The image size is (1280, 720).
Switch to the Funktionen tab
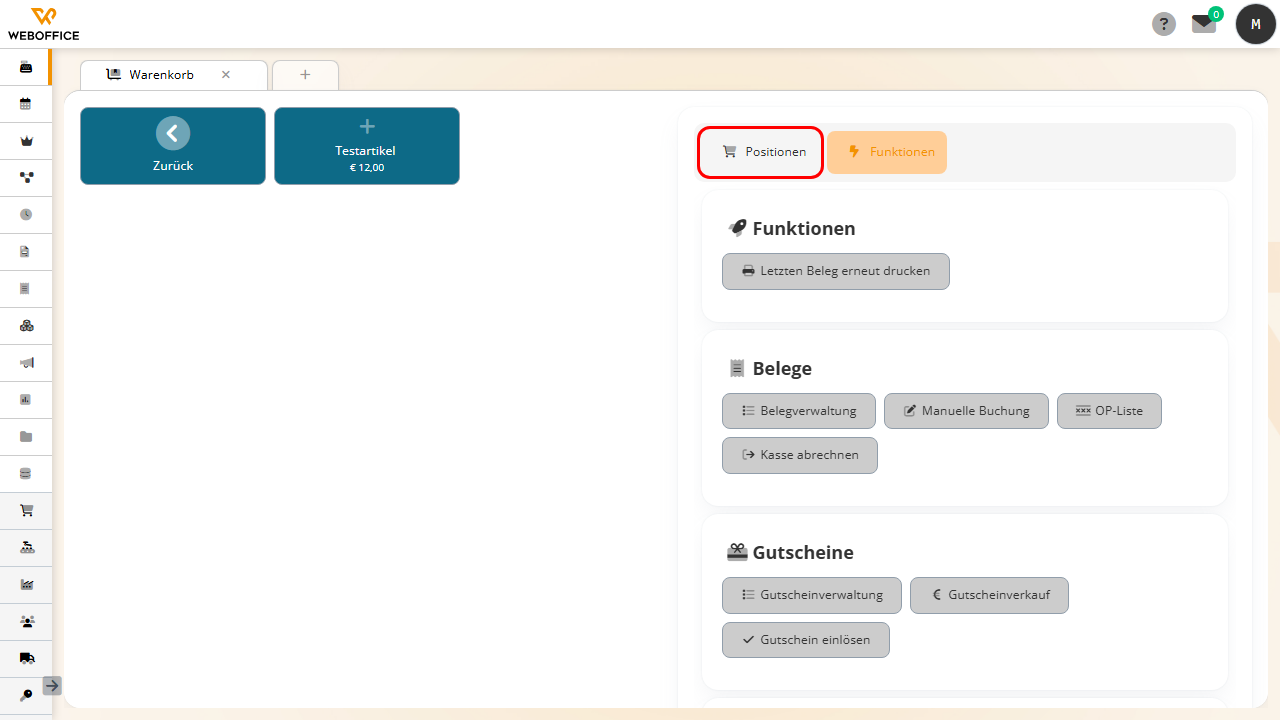click(x=887, y=152)
